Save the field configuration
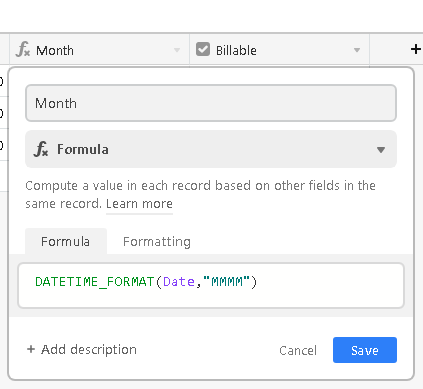The width and height of the screenshot is (423, 389). click(365, 350)
